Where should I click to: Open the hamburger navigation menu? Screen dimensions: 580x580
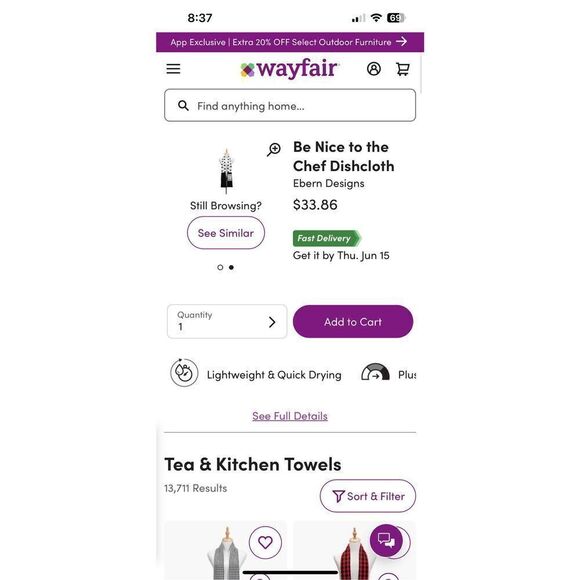[173, 69]
